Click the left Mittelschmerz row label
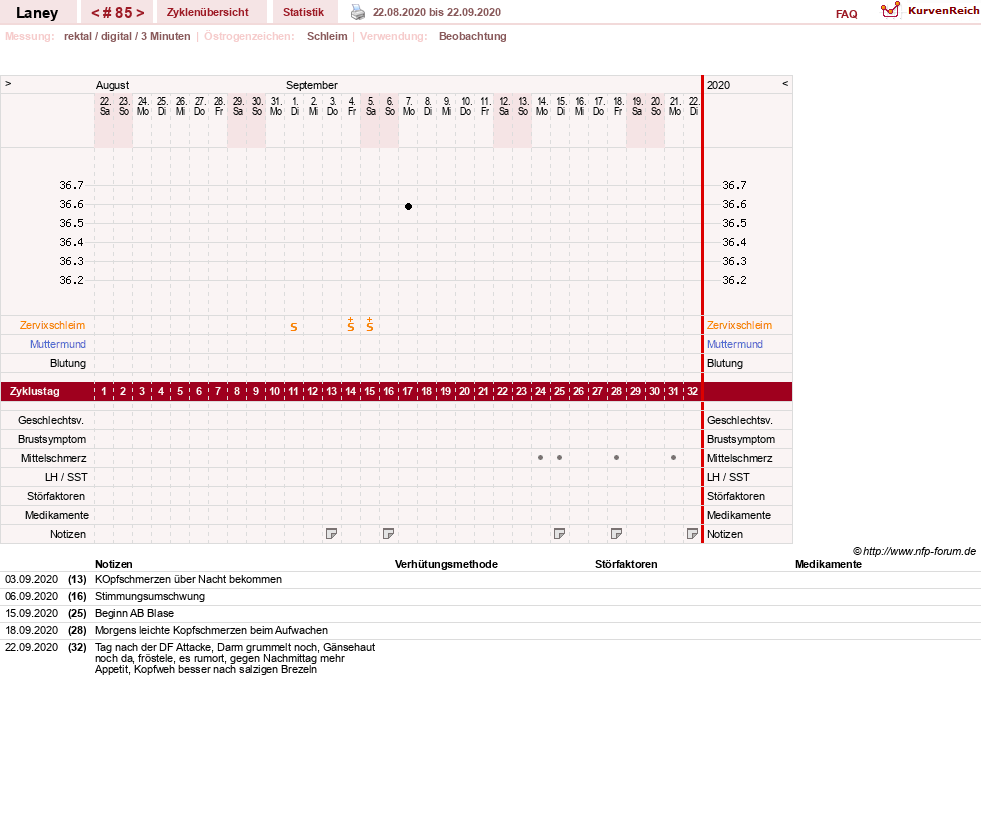Image resolution: width=981 pixels, height=832 pixels. (x=54, y=459)
